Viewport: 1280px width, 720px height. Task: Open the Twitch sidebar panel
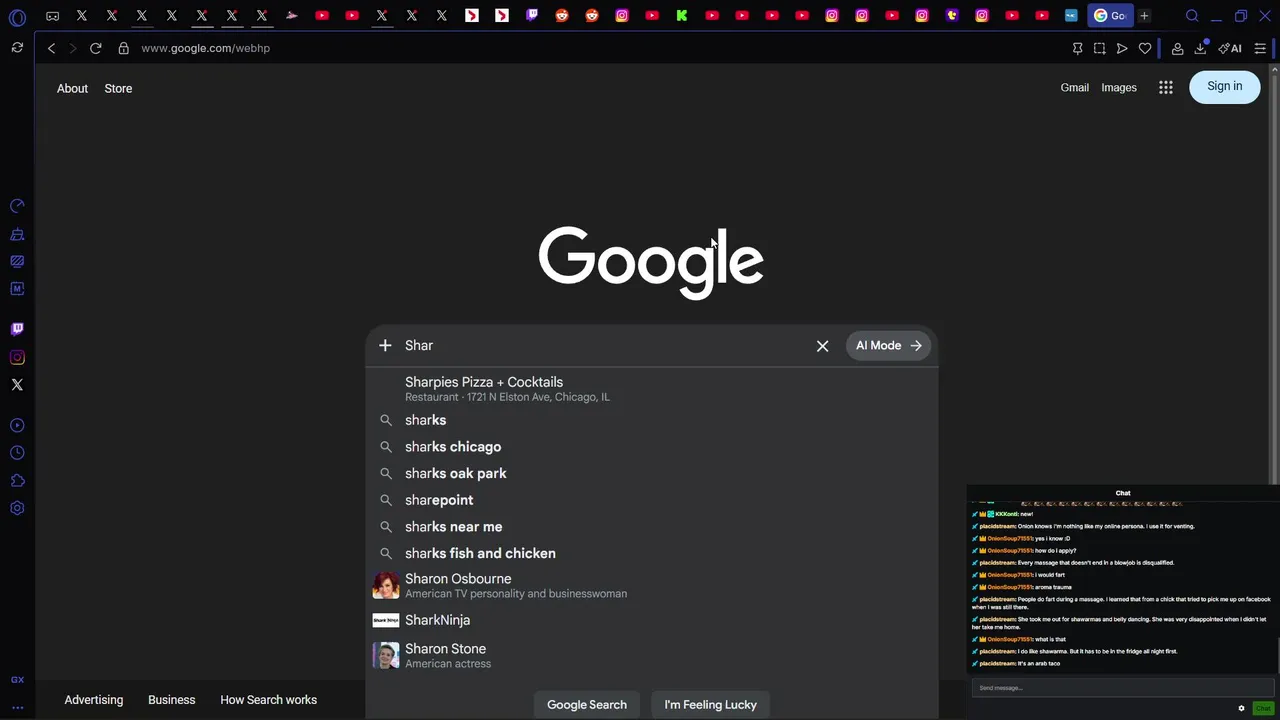tap(17, 329)
